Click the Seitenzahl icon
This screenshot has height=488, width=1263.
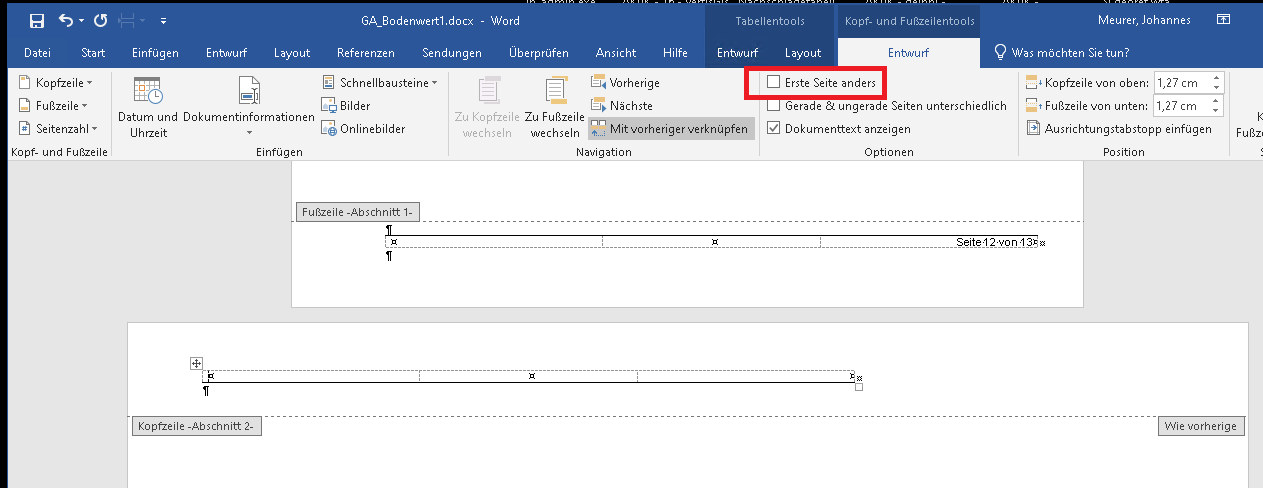tap(25, 128)
